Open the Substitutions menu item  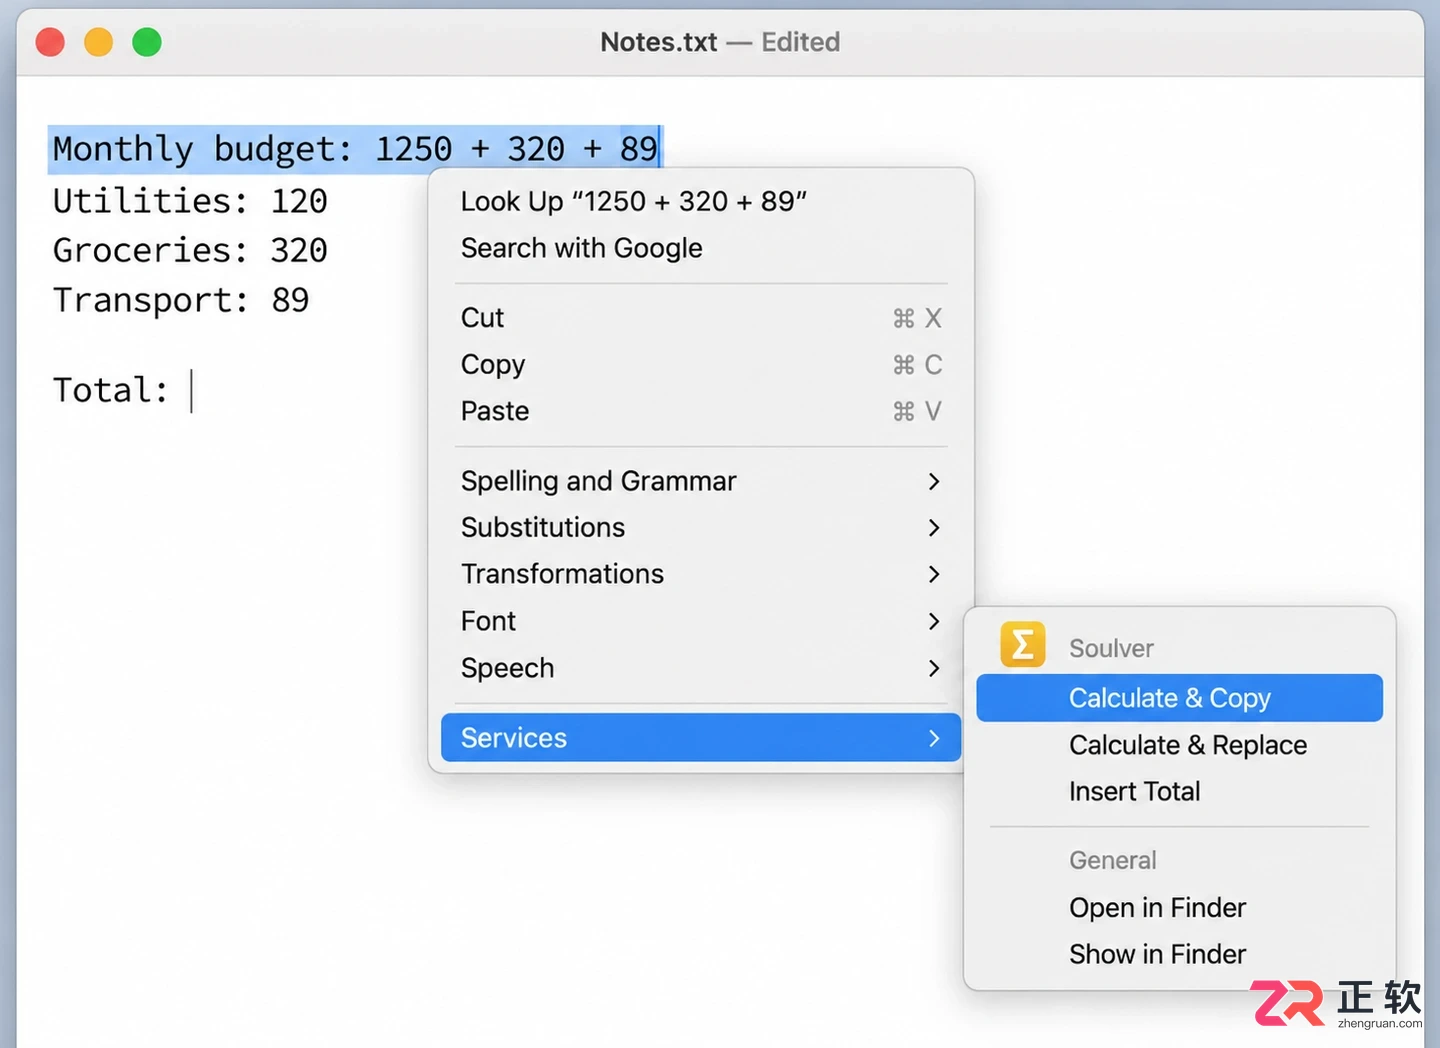click(701, 527)
